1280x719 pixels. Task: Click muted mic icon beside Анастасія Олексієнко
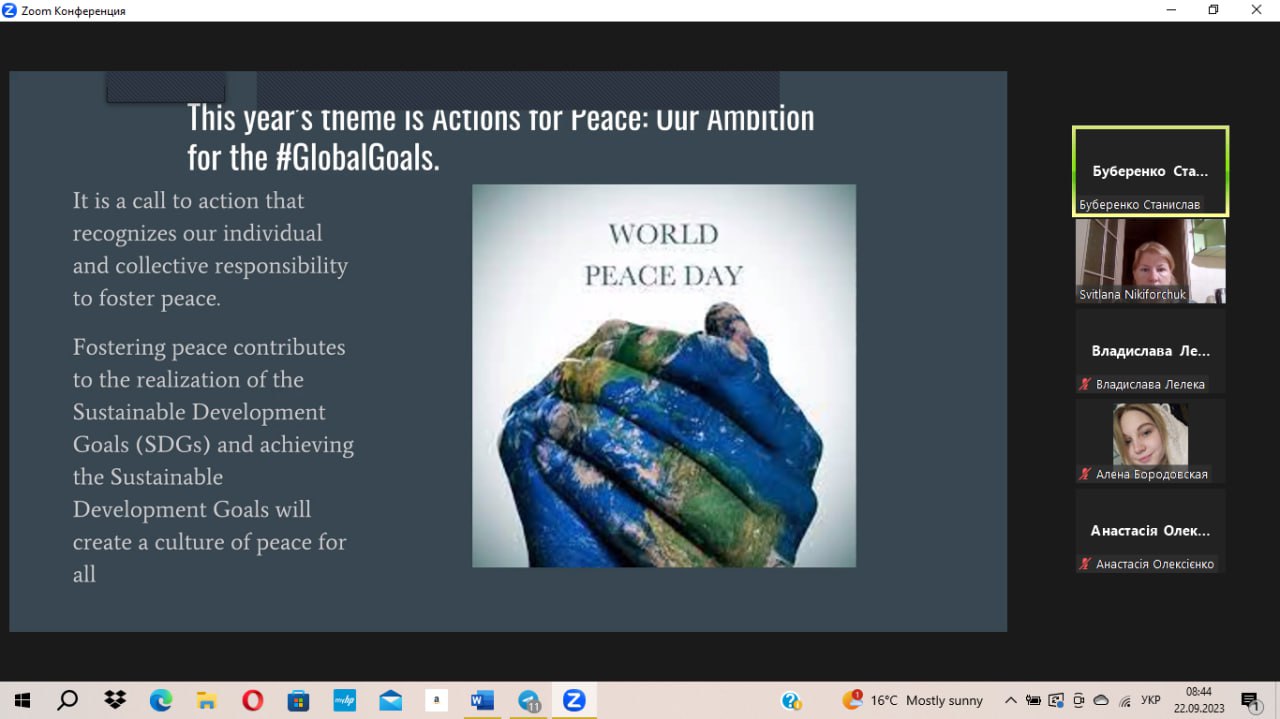tap(1085, 564)
